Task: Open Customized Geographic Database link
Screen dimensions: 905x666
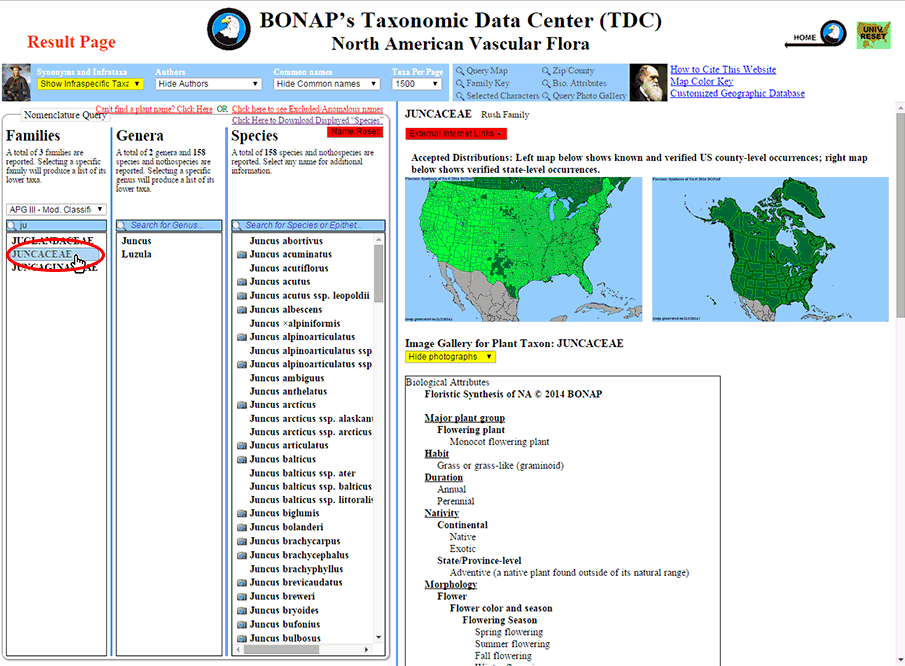Action: pos(737,93)
